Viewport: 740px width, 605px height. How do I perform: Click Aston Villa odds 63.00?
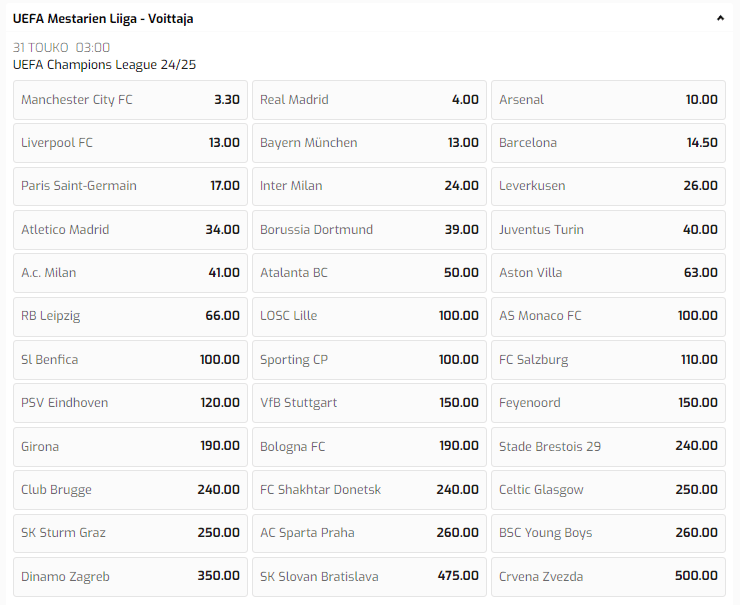tap(608, 273)
